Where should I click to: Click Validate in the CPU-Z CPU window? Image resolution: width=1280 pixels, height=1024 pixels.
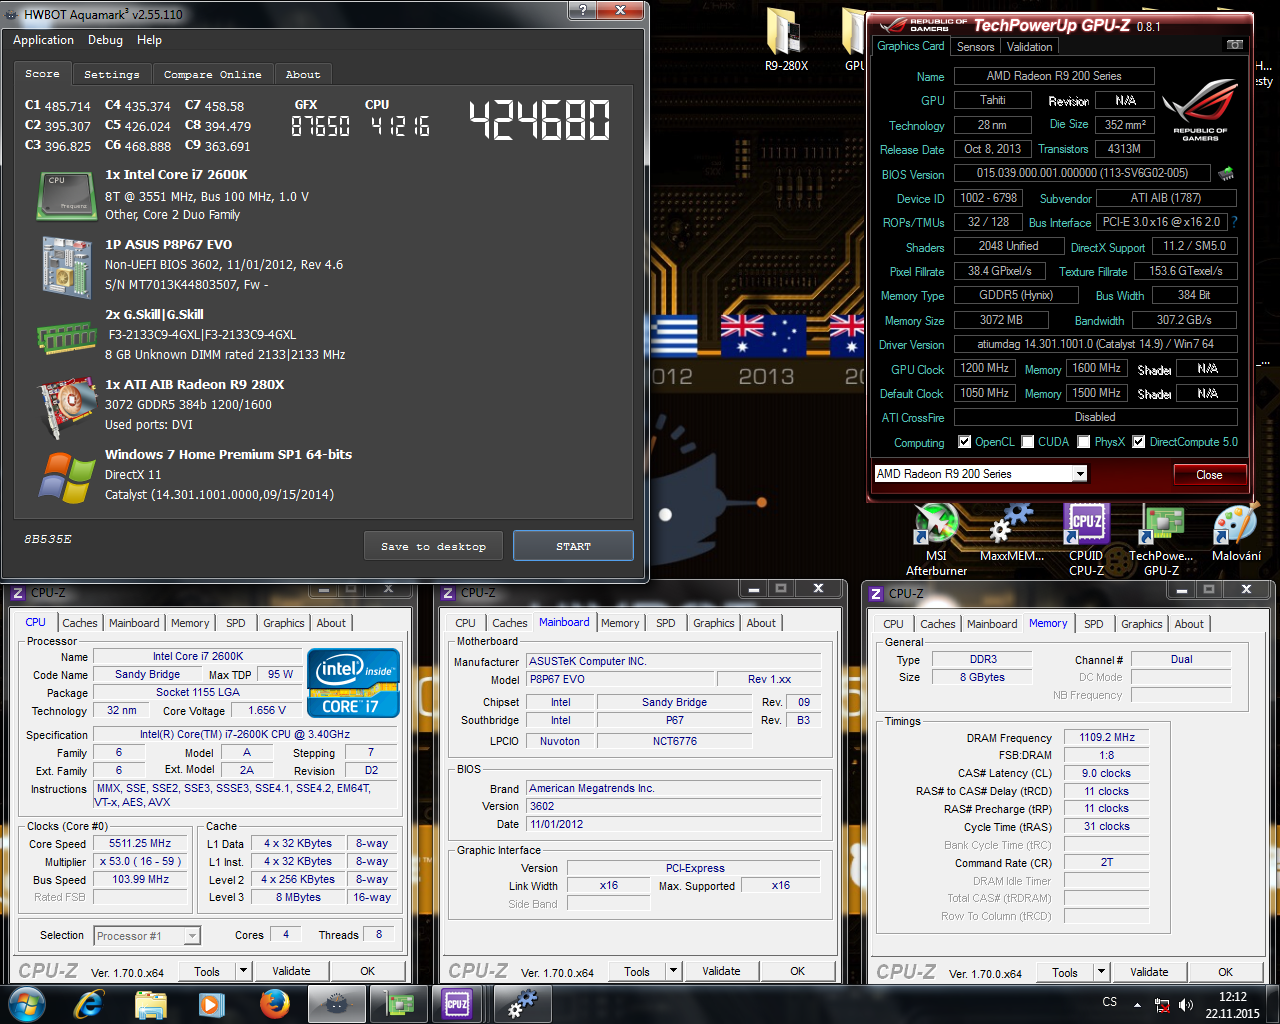pyautogui.click(x=291, y=971)
